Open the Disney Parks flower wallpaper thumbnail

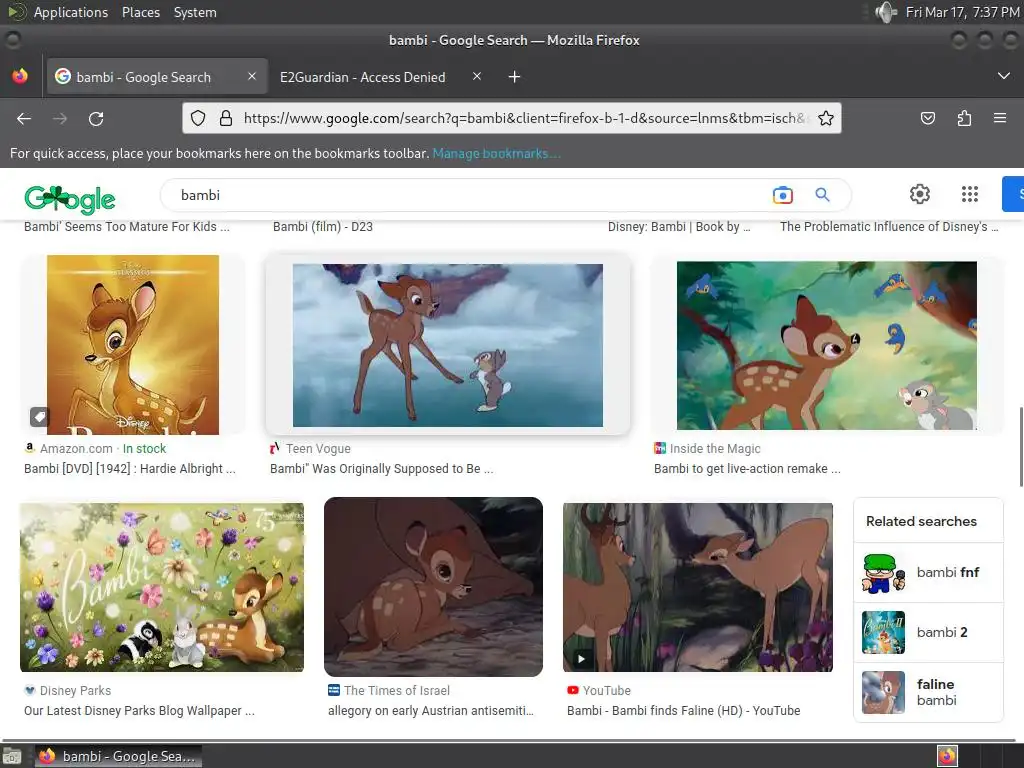[x=162, y=587]
